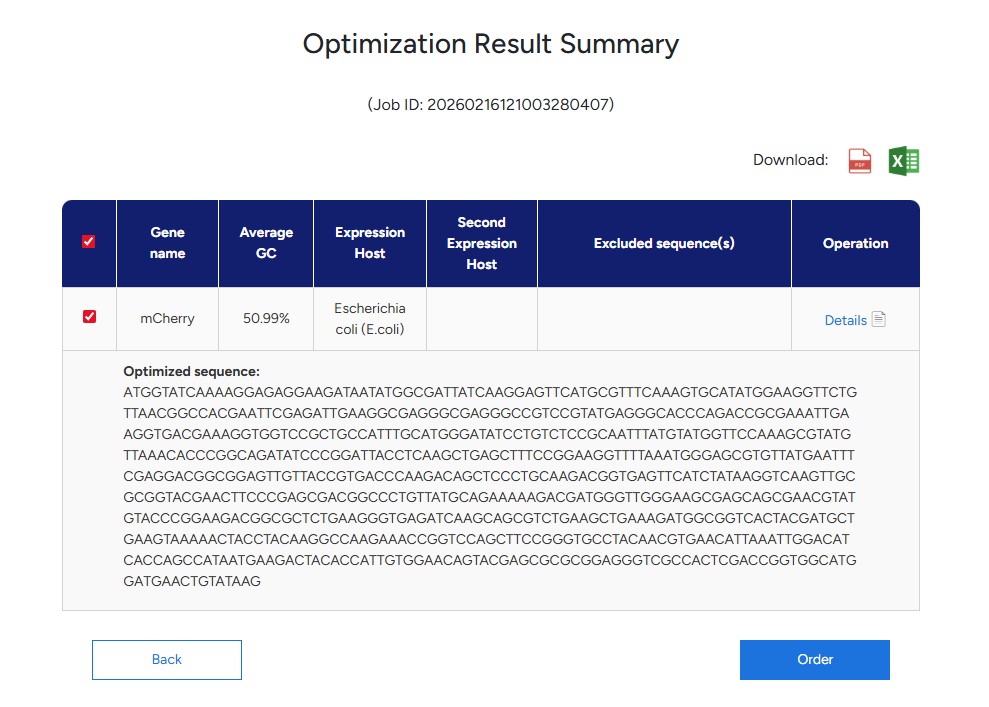Click the Escherichia coli host cell entry
Viewport: 989px width, 707px height.
coord(369,320)
